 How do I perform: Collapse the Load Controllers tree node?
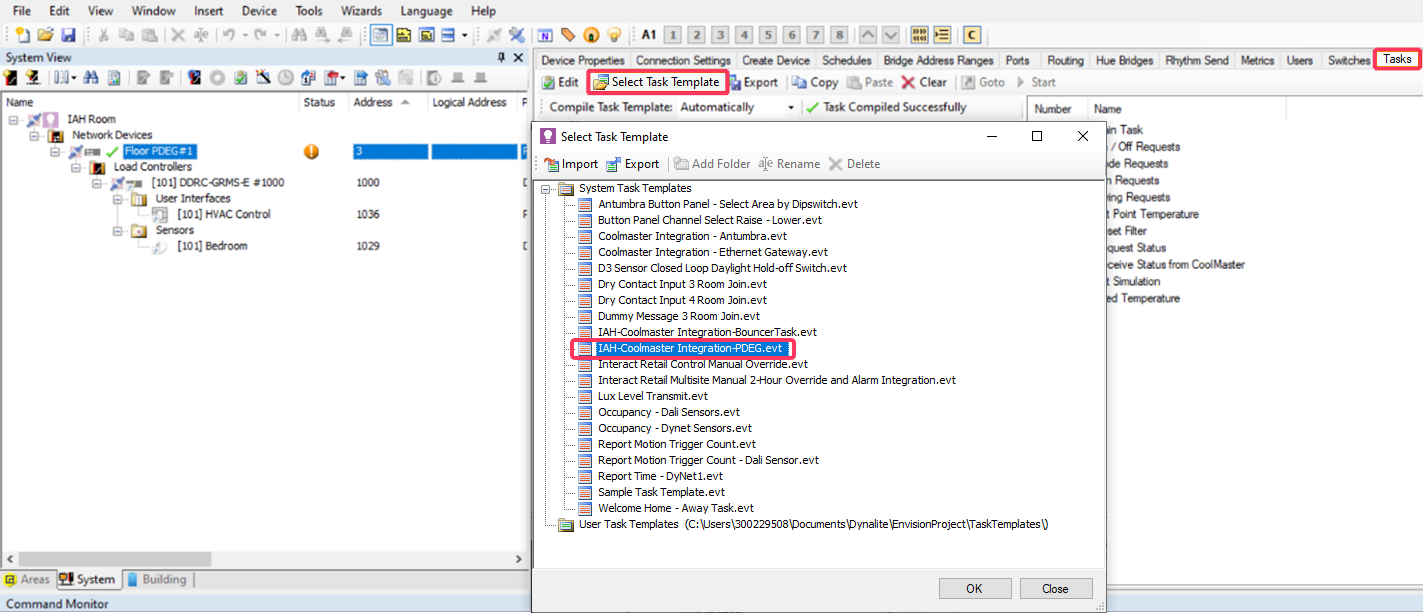[x=77, y=167]
